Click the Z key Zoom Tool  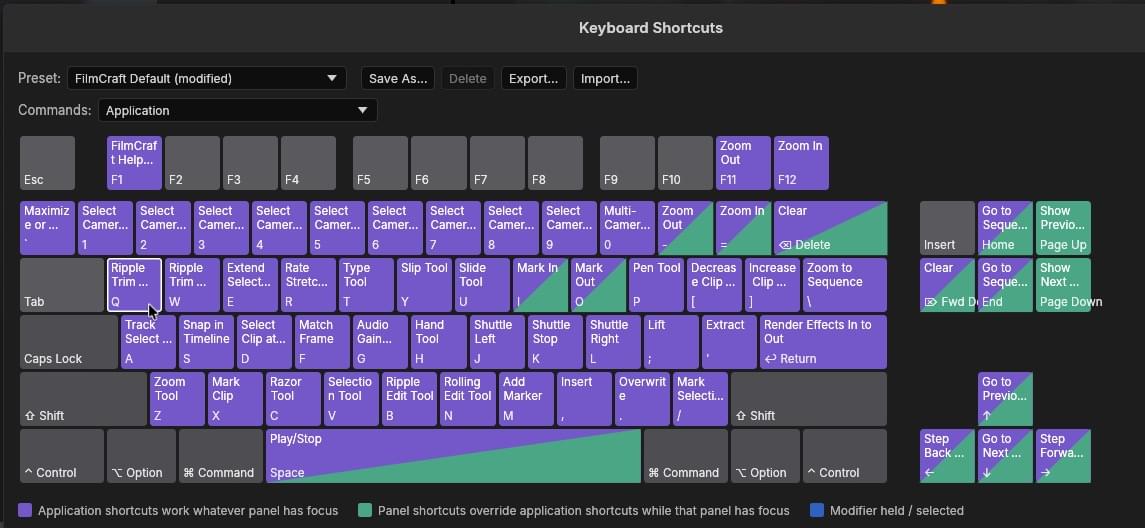pyautogui.click(x=177, y=399)
